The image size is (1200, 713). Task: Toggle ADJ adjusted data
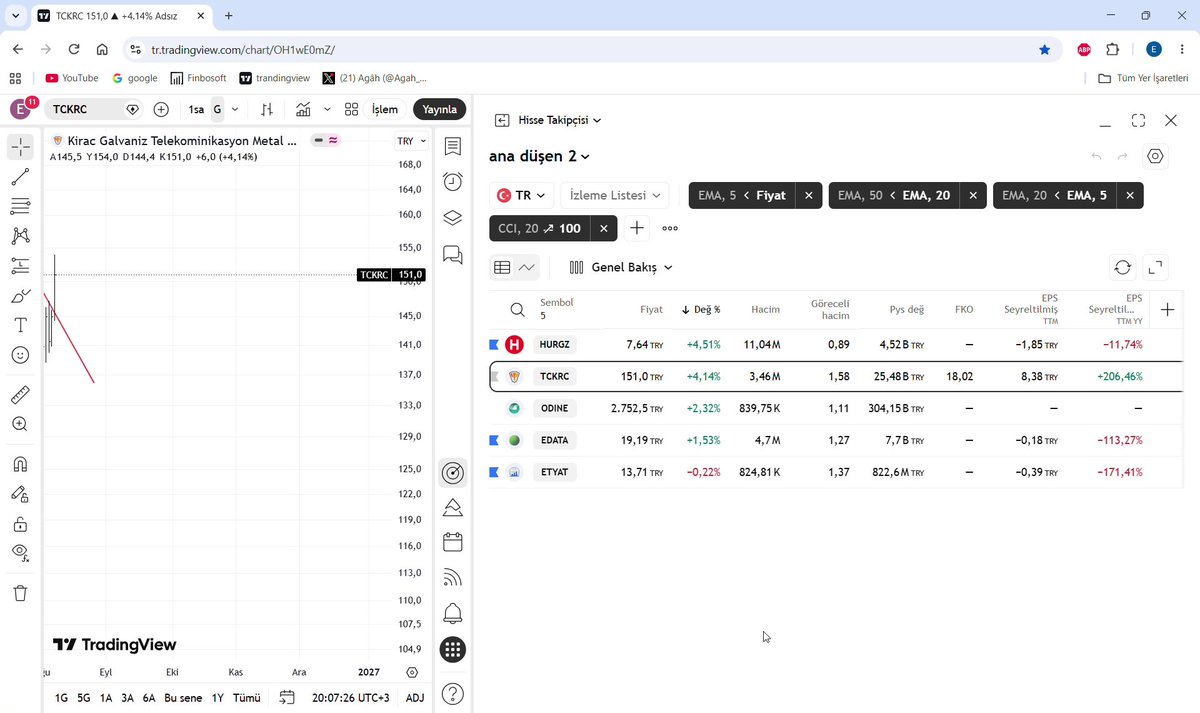[415, 698]
